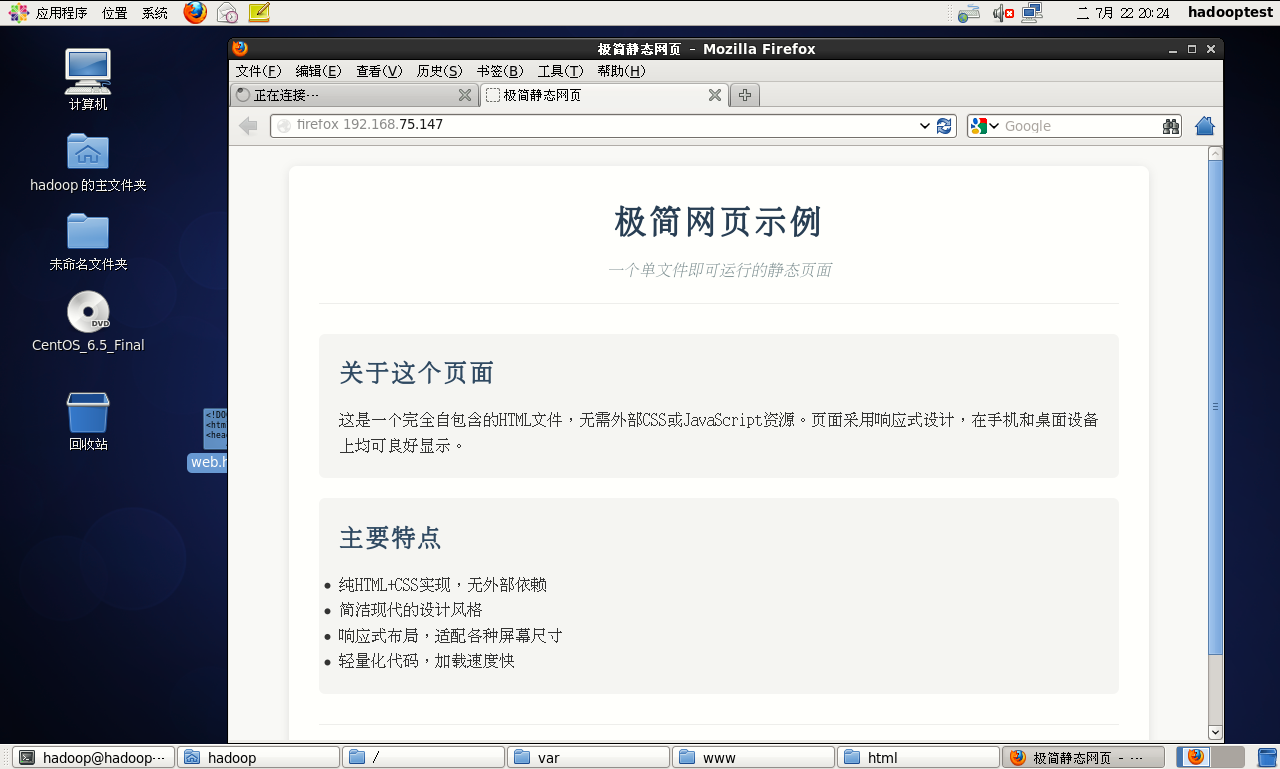This screenshot has width=1280, height=769.
Task: Click the hadooptest user name
Action: 1229,13
